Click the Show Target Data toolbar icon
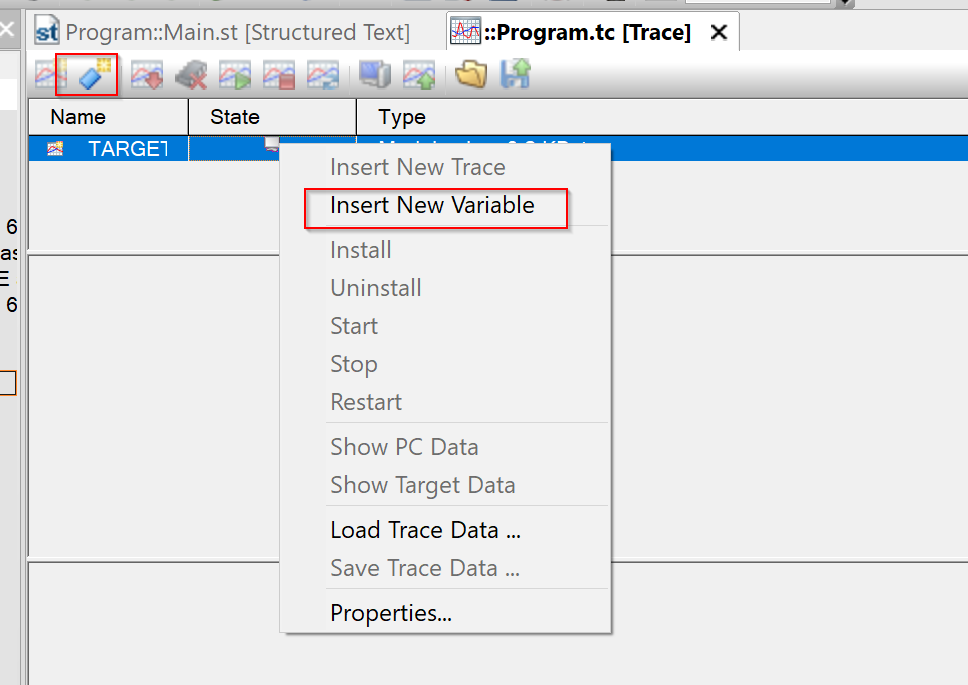The height and width of the screenshot is (685, 968). coord(419,75)
